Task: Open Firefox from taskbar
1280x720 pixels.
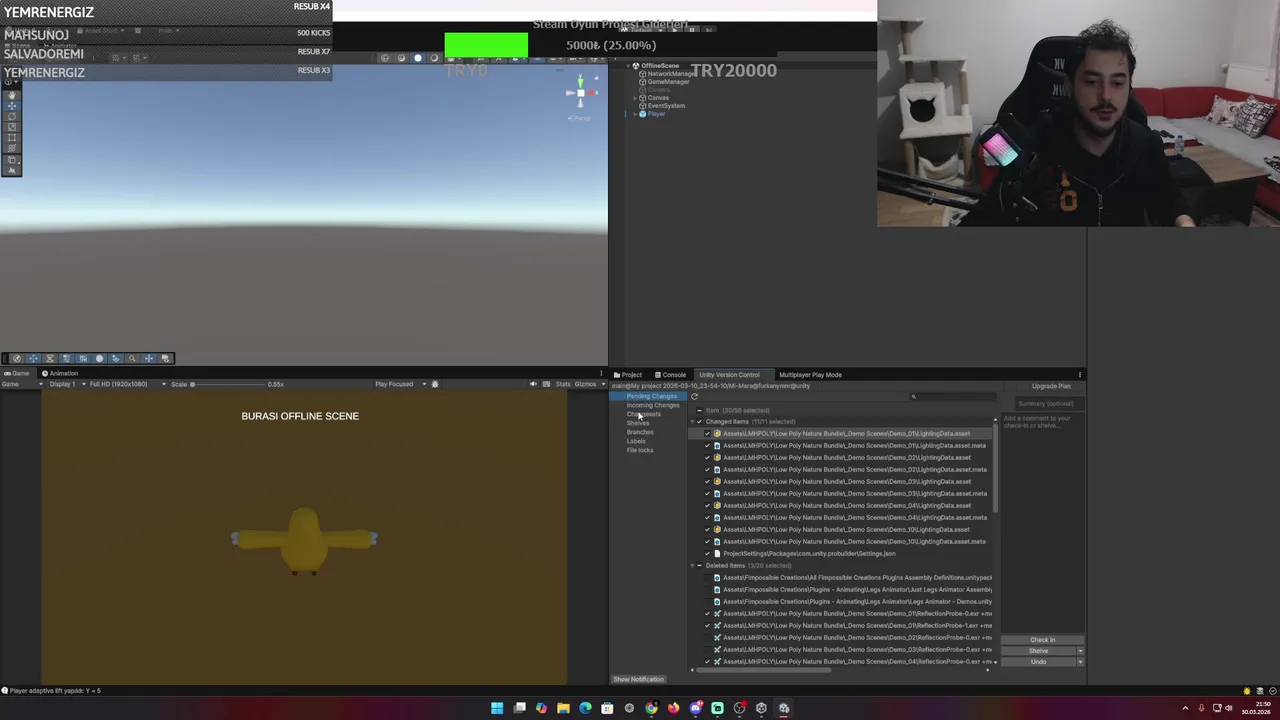Action: [x=673, y=708]
